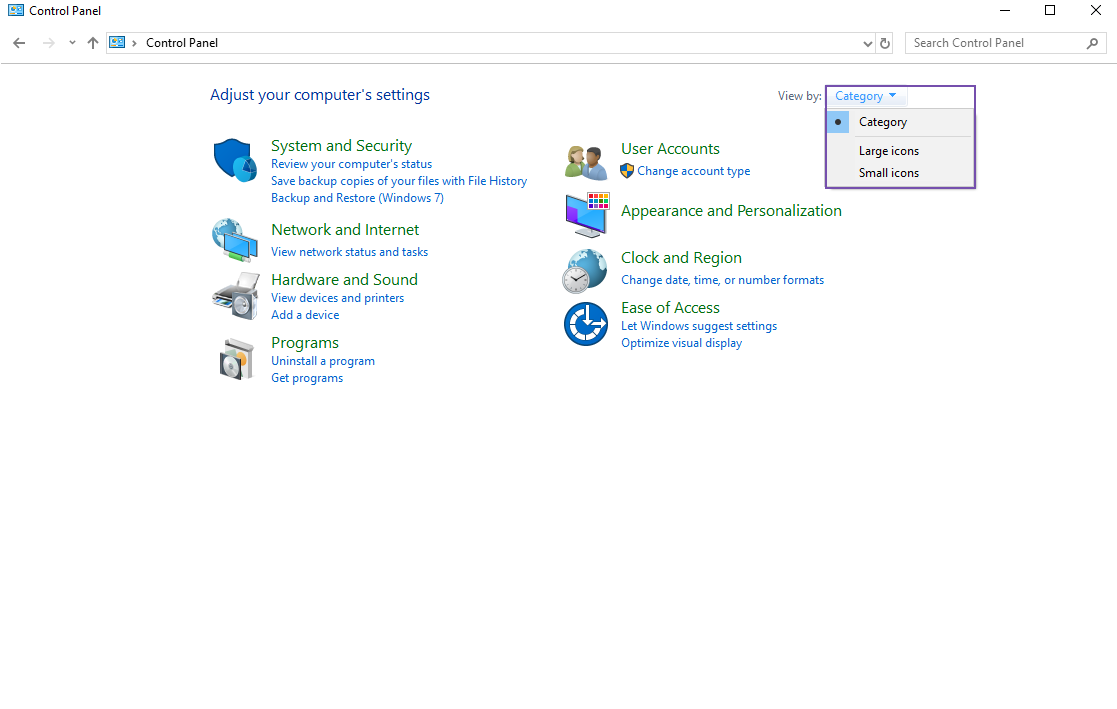Open Programs heading

pyautogui.click(x=305, y=343)
